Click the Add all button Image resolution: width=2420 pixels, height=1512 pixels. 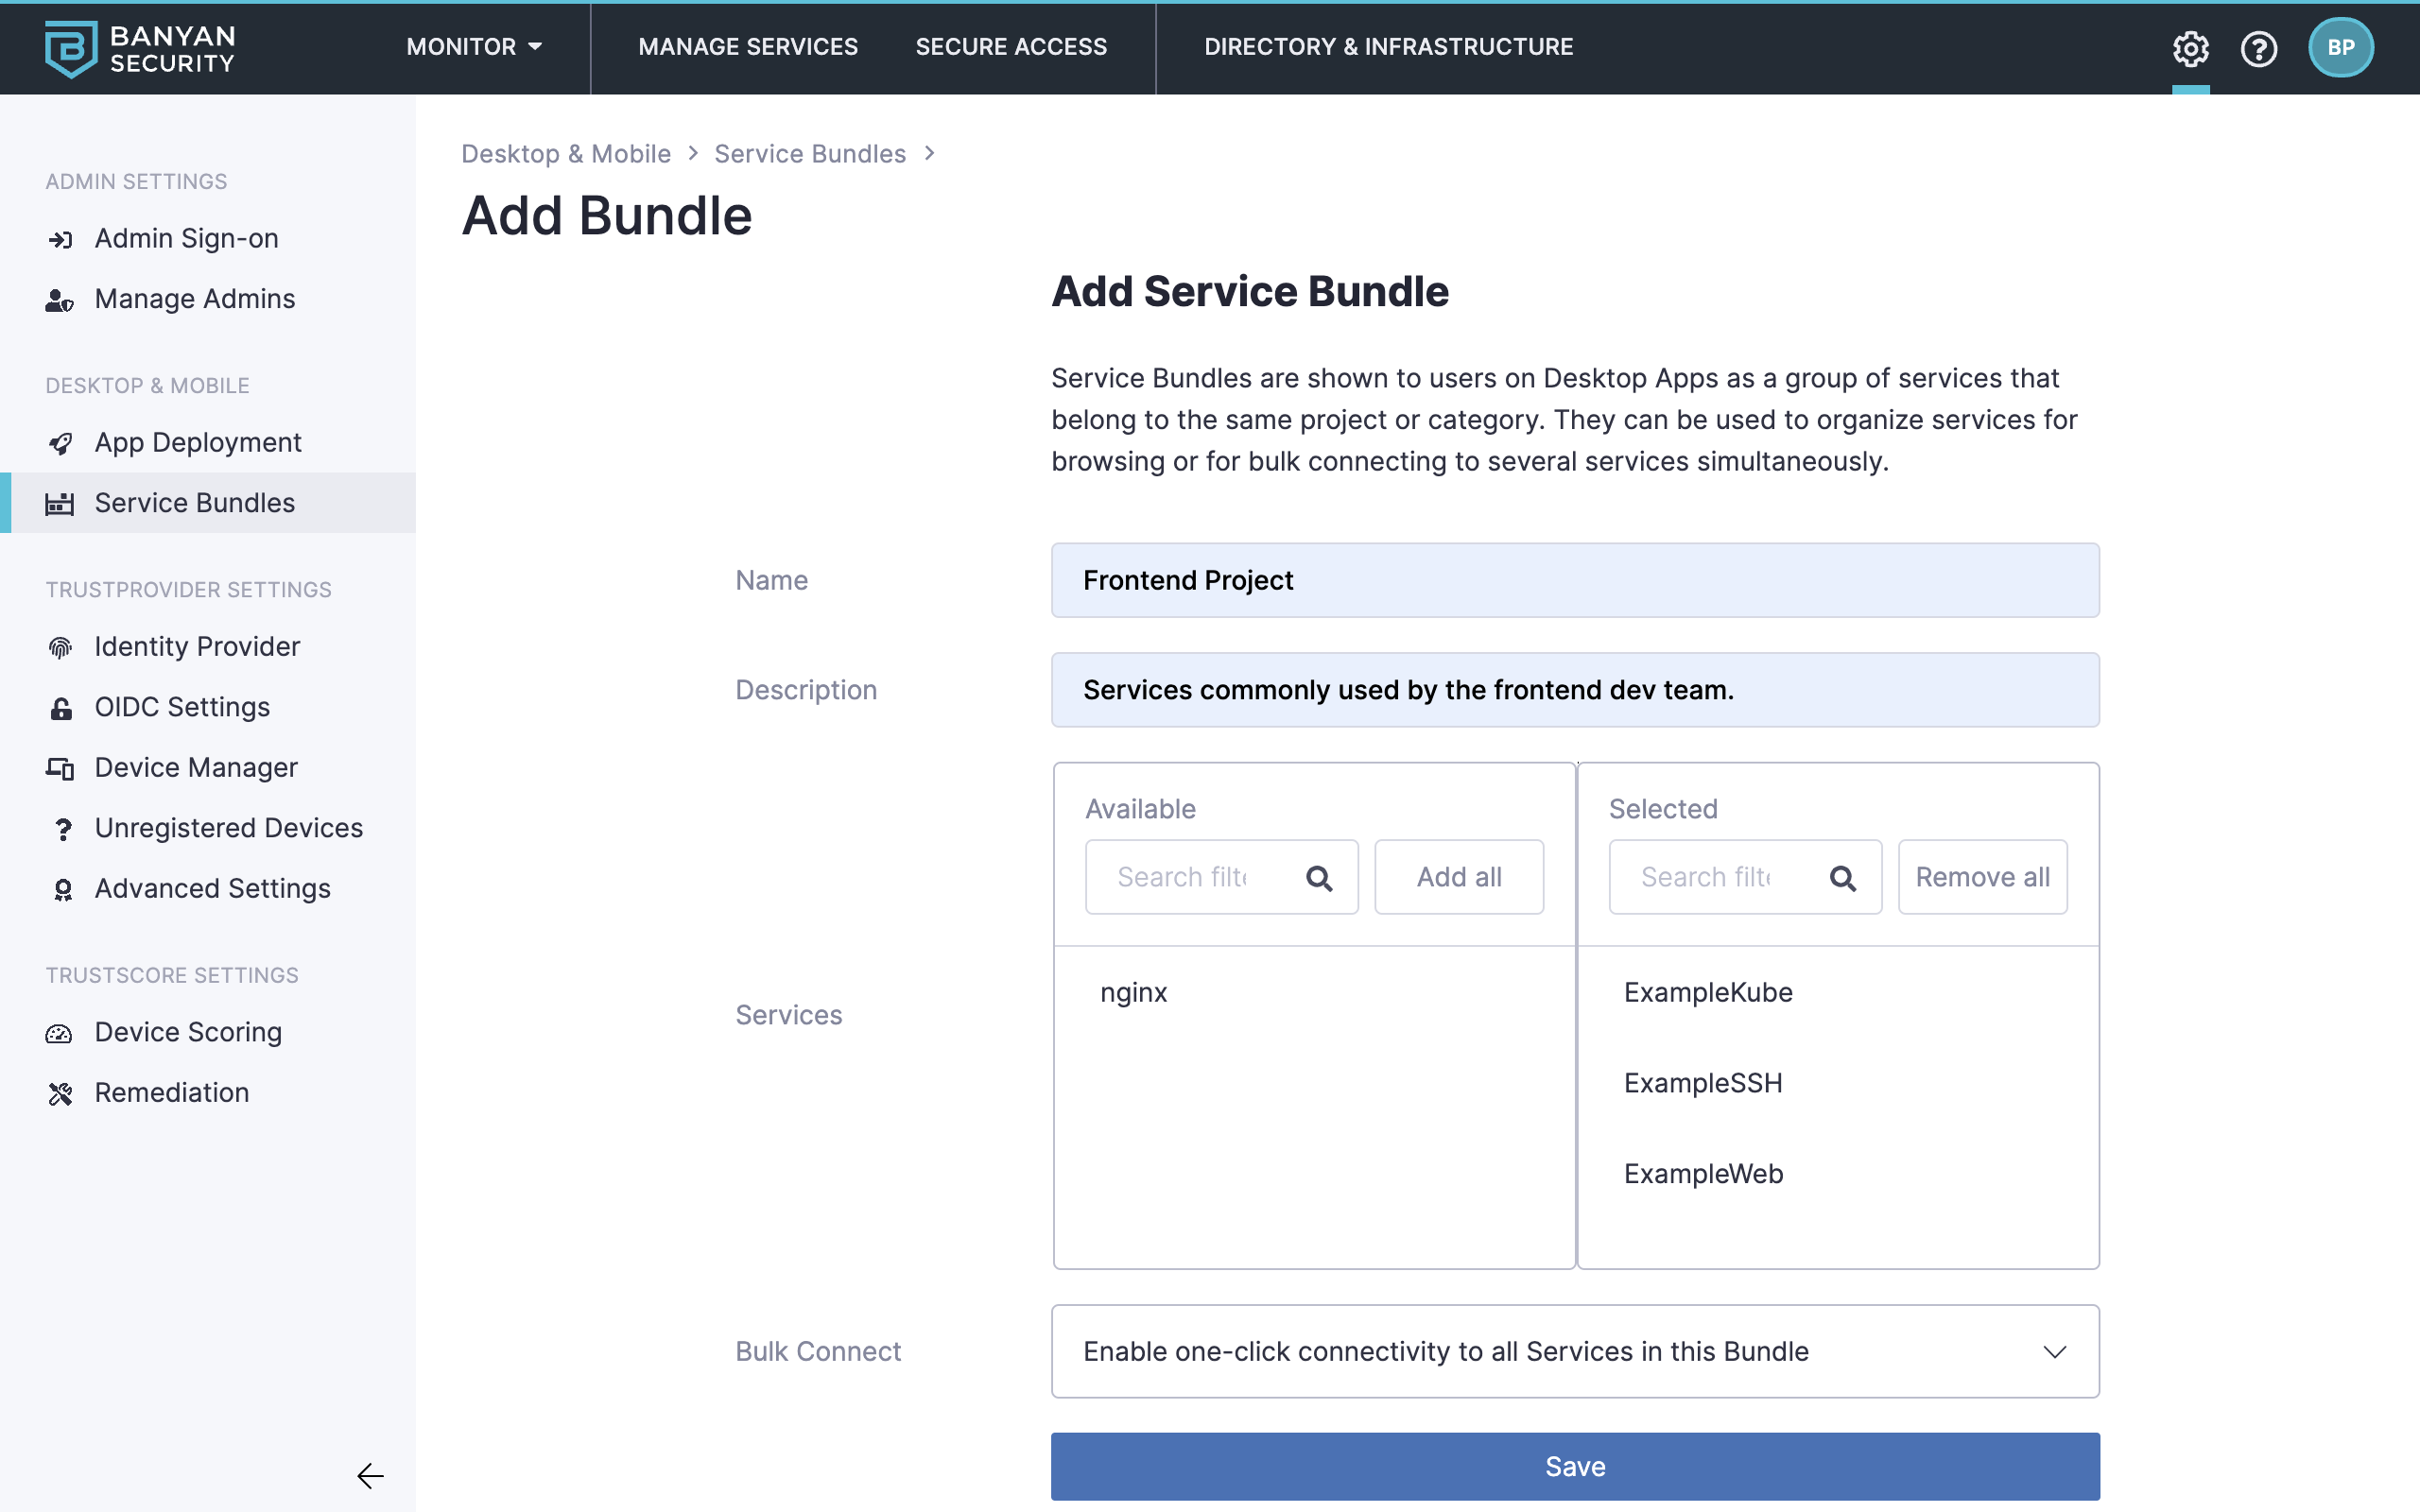(1459, 877)
